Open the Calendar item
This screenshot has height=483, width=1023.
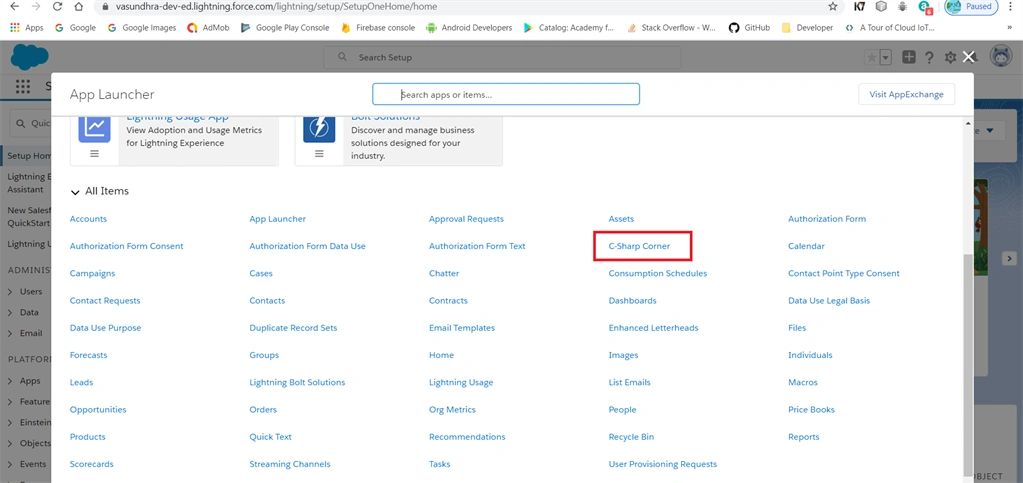[806, 246]
